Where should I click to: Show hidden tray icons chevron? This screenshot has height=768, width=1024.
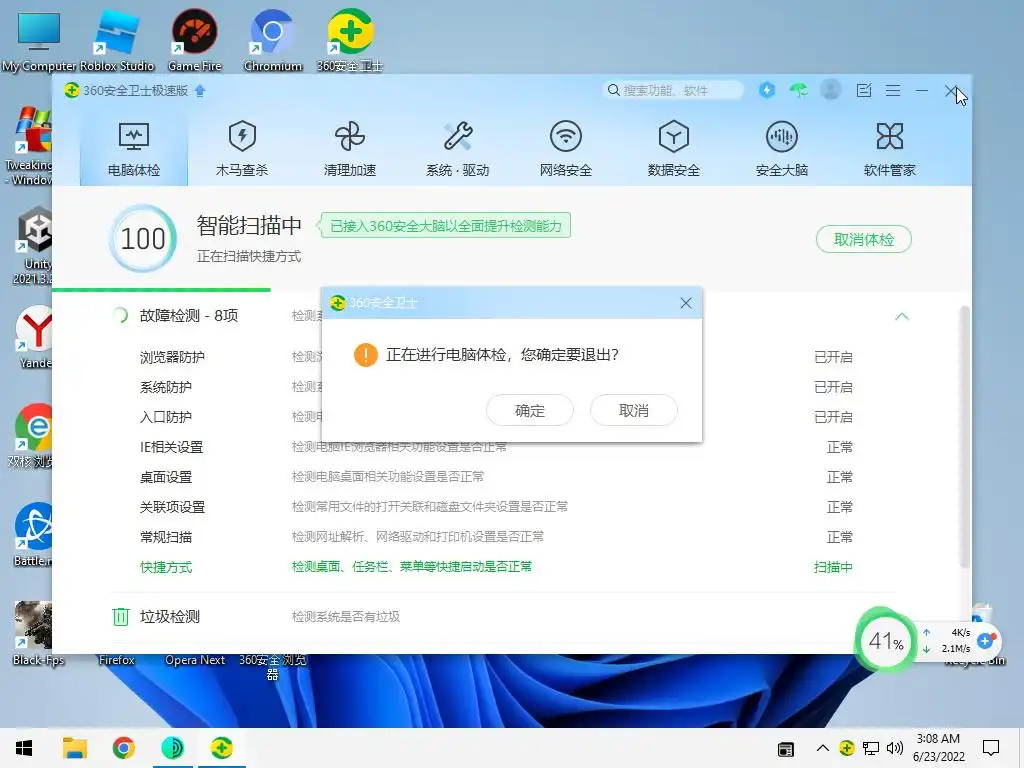(823, 748)
